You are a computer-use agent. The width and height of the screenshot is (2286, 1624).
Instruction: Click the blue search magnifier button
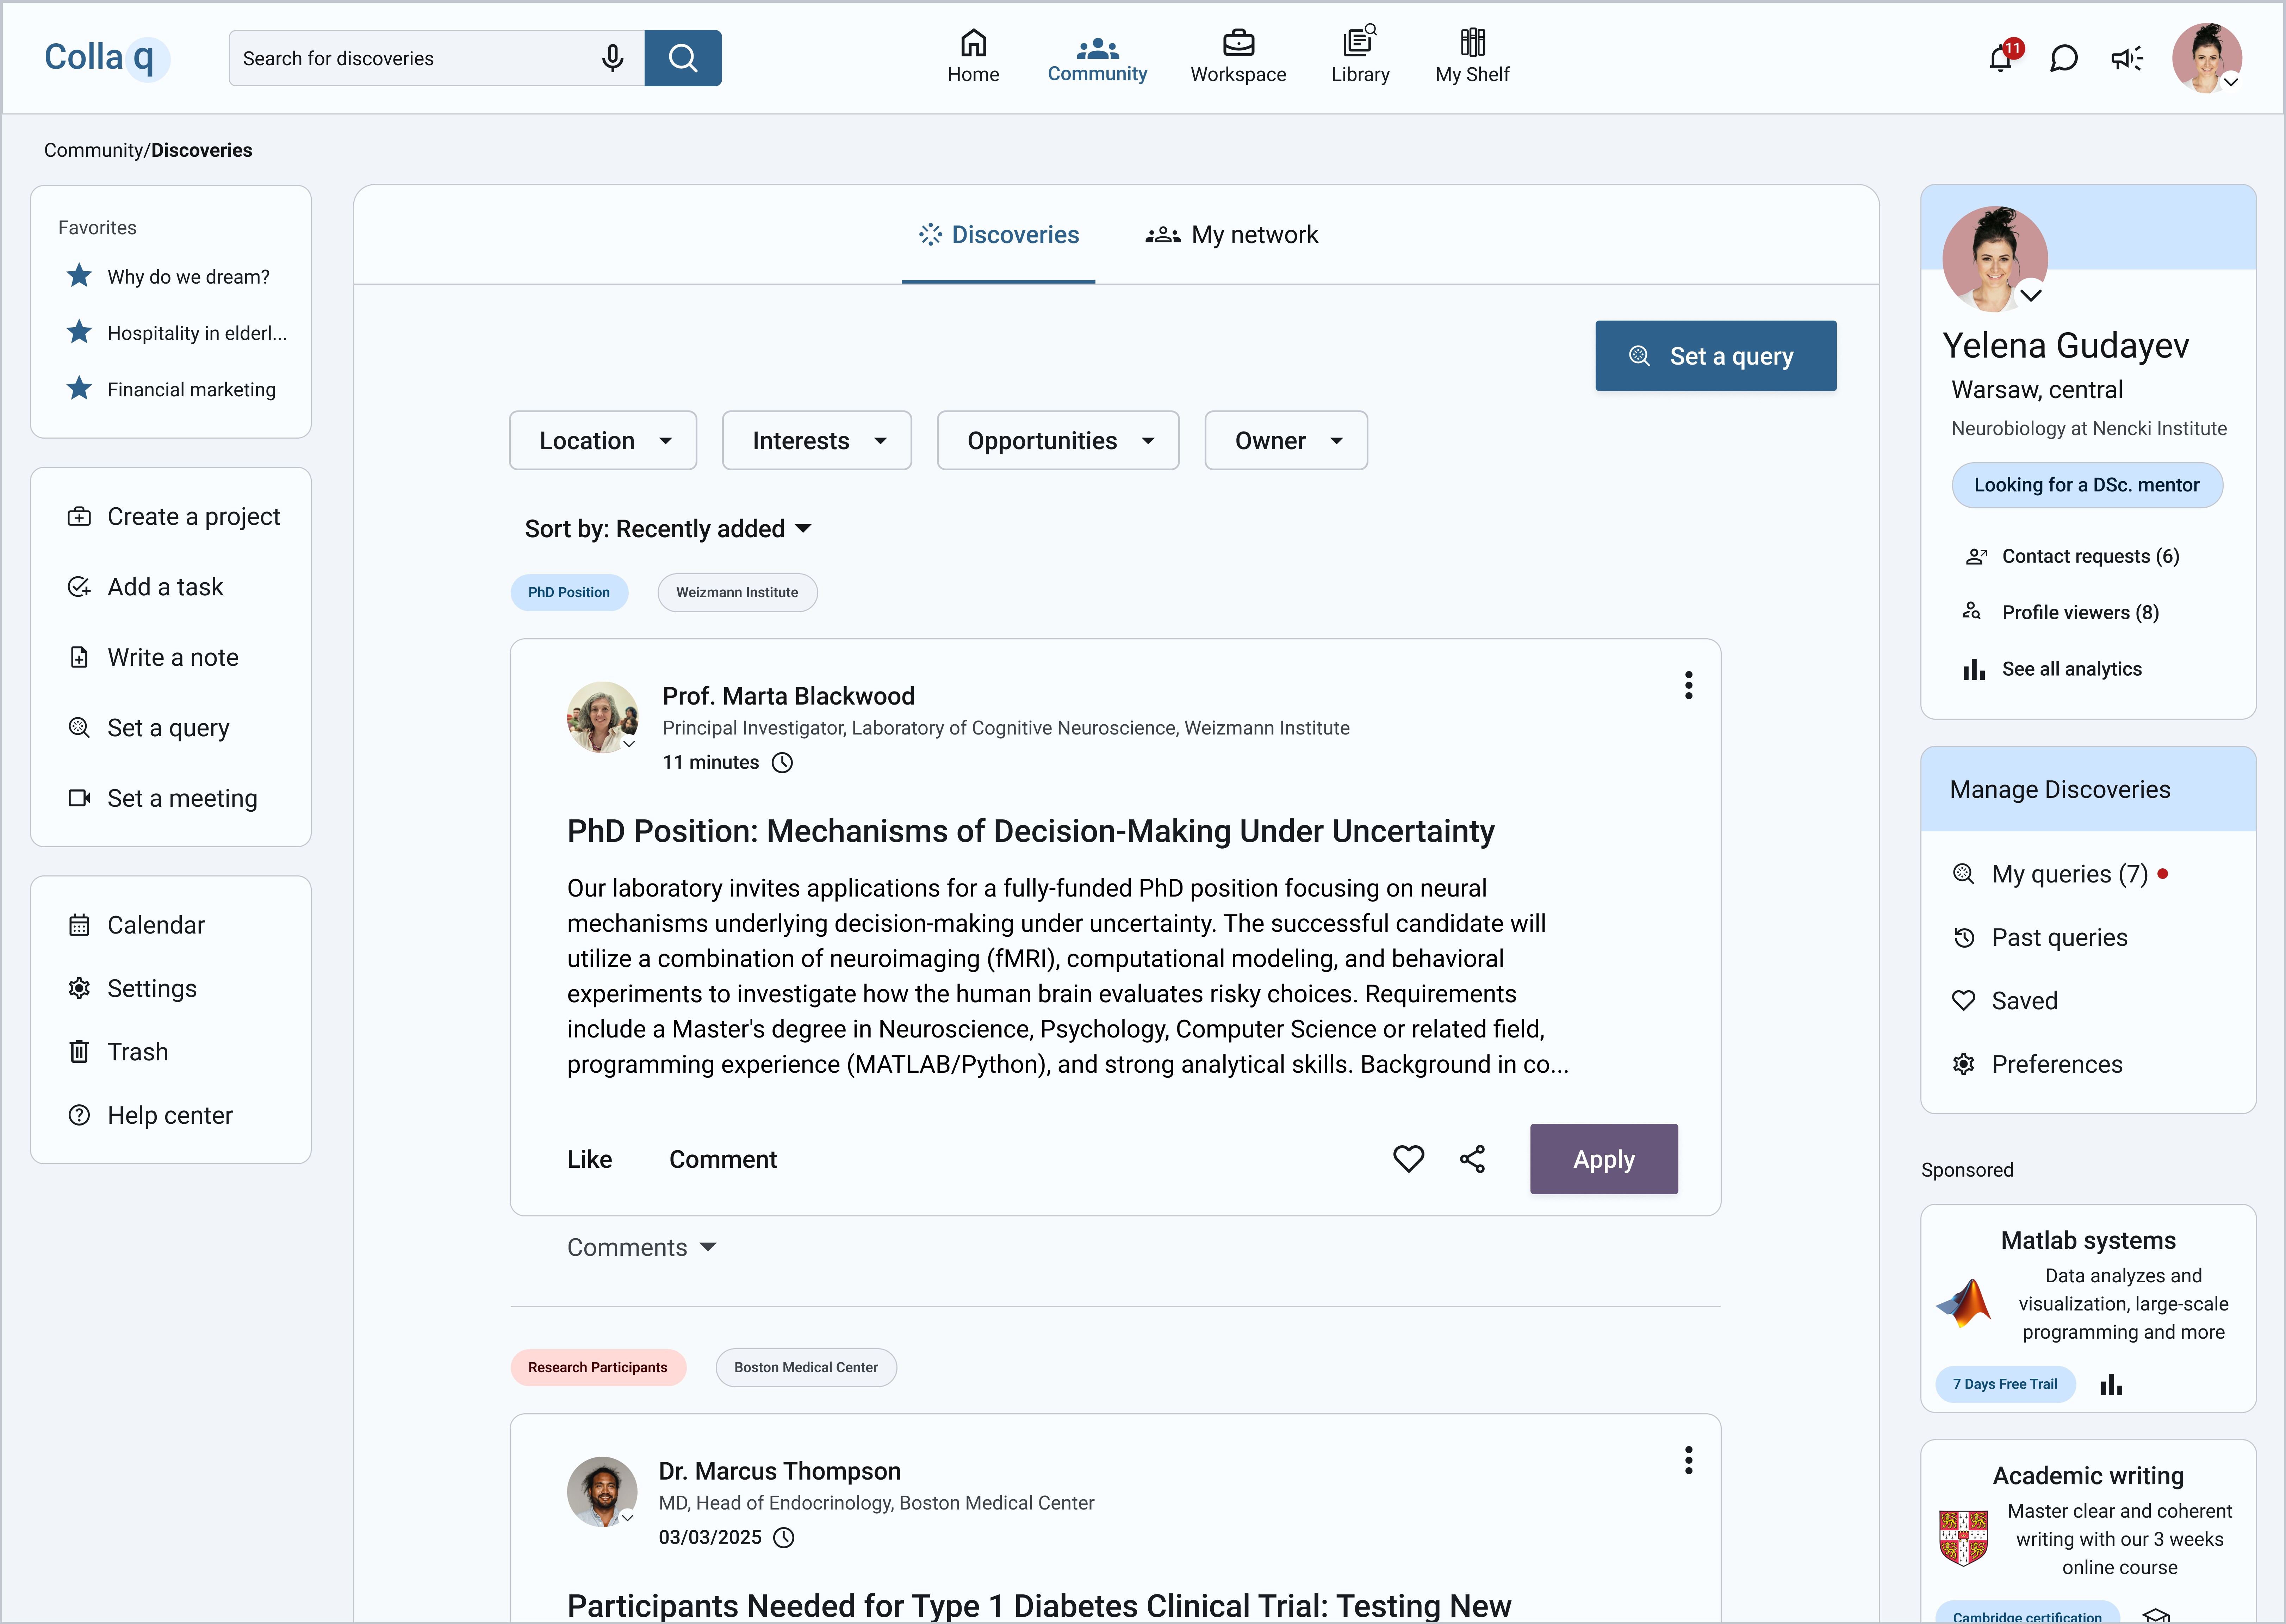click(x=683, y=58)
